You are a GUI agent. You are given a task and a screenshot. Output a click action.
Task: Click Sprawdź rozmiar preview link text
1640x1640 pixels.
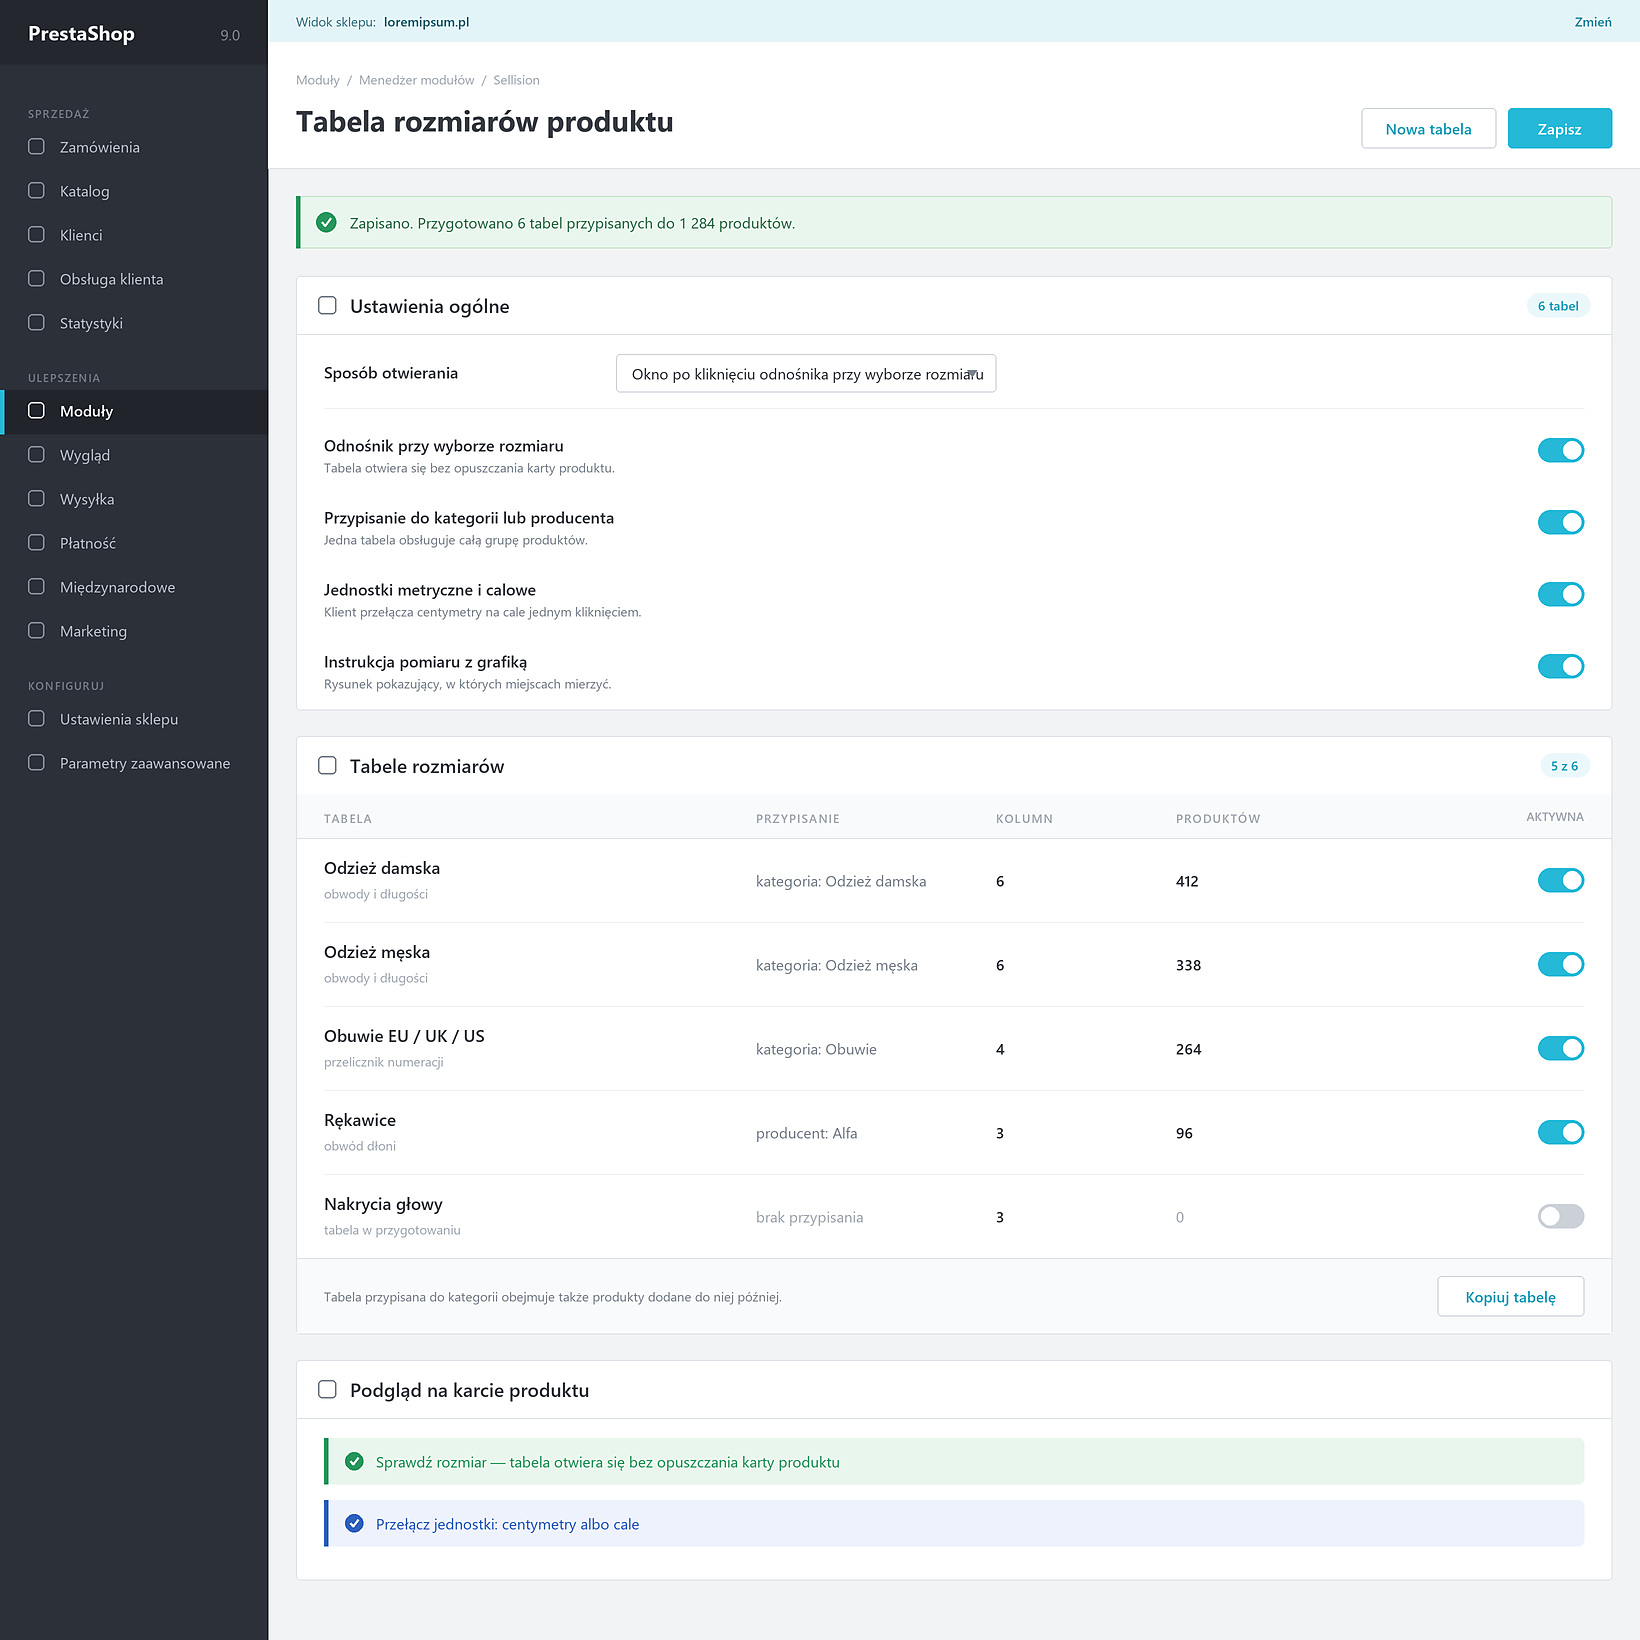coord(608,1462)
